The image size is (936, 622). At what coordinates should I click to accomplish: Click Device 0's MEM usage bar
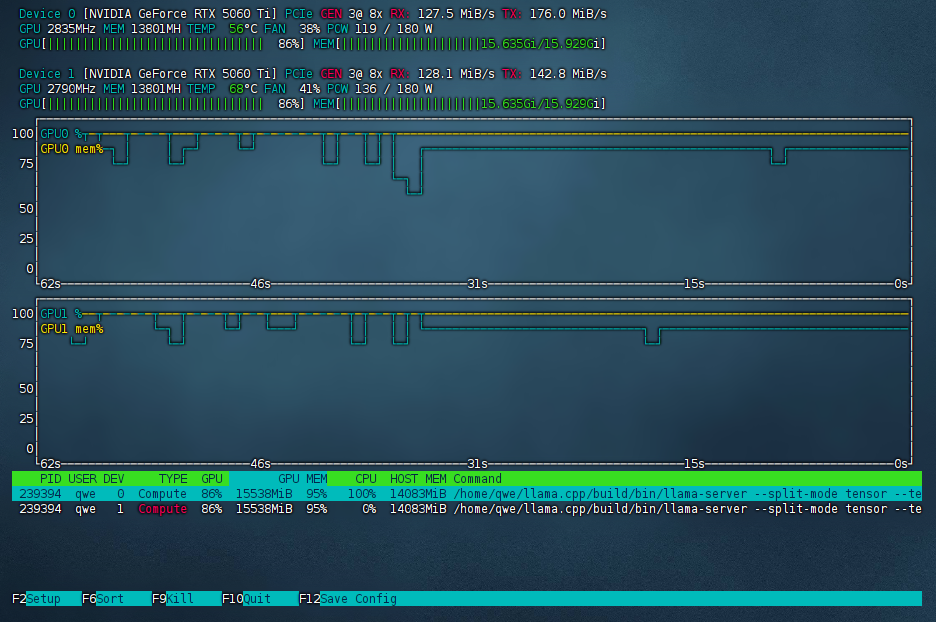point(459,44)
